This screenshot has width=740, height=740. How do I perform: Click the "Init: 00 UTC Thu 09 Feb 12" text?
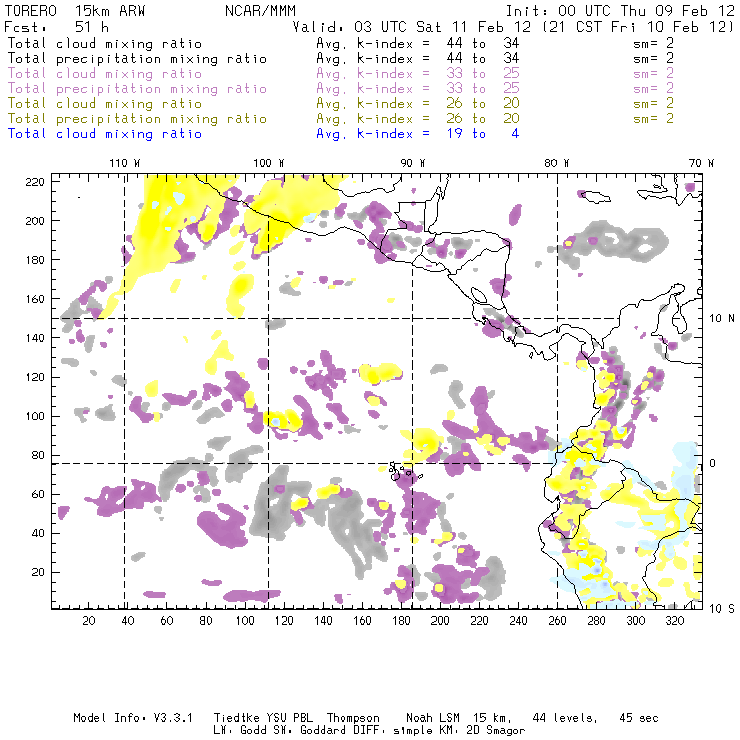(x=620, y=11)
